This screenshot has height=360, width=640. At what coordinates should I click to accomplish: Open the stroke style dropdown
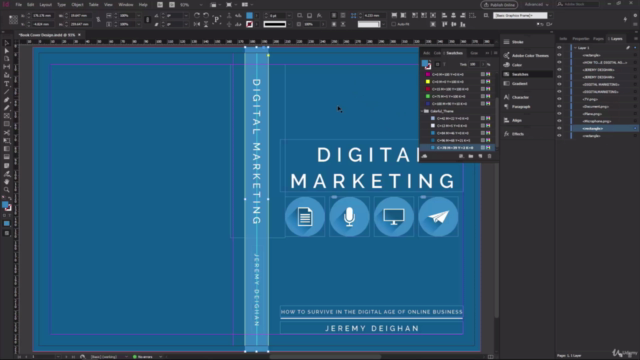(x=289, y=24)
